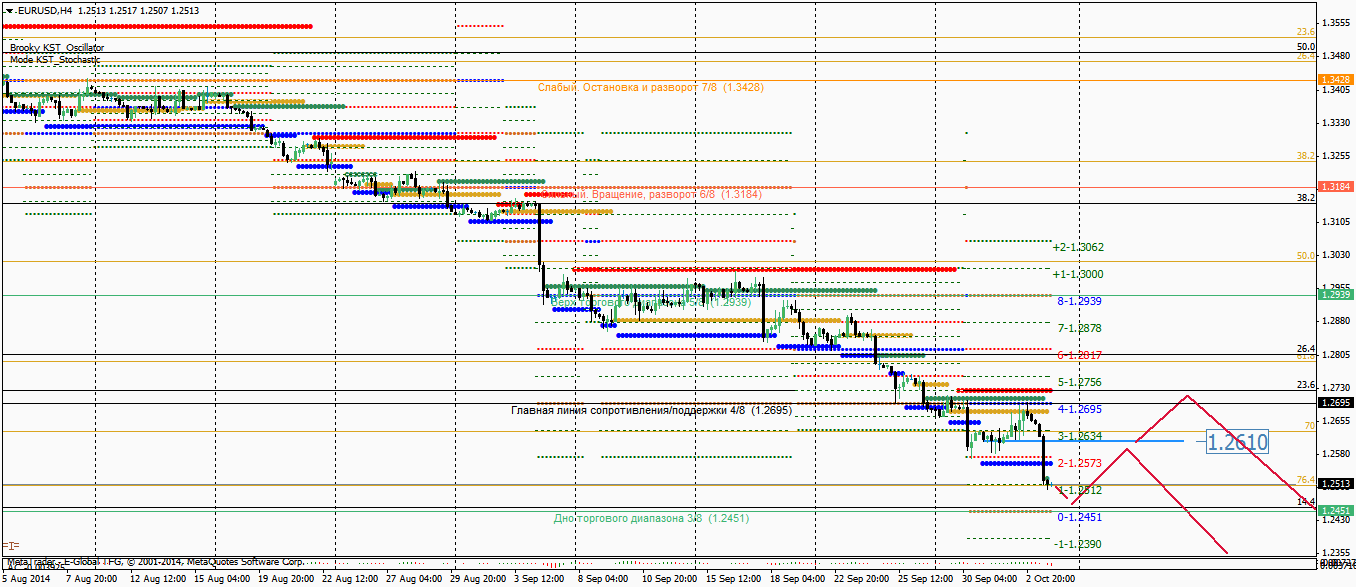Screen dimensions: 1356x587
Task: Click the '29 Aug 20:00' time axis label
Action: point(478,579)
